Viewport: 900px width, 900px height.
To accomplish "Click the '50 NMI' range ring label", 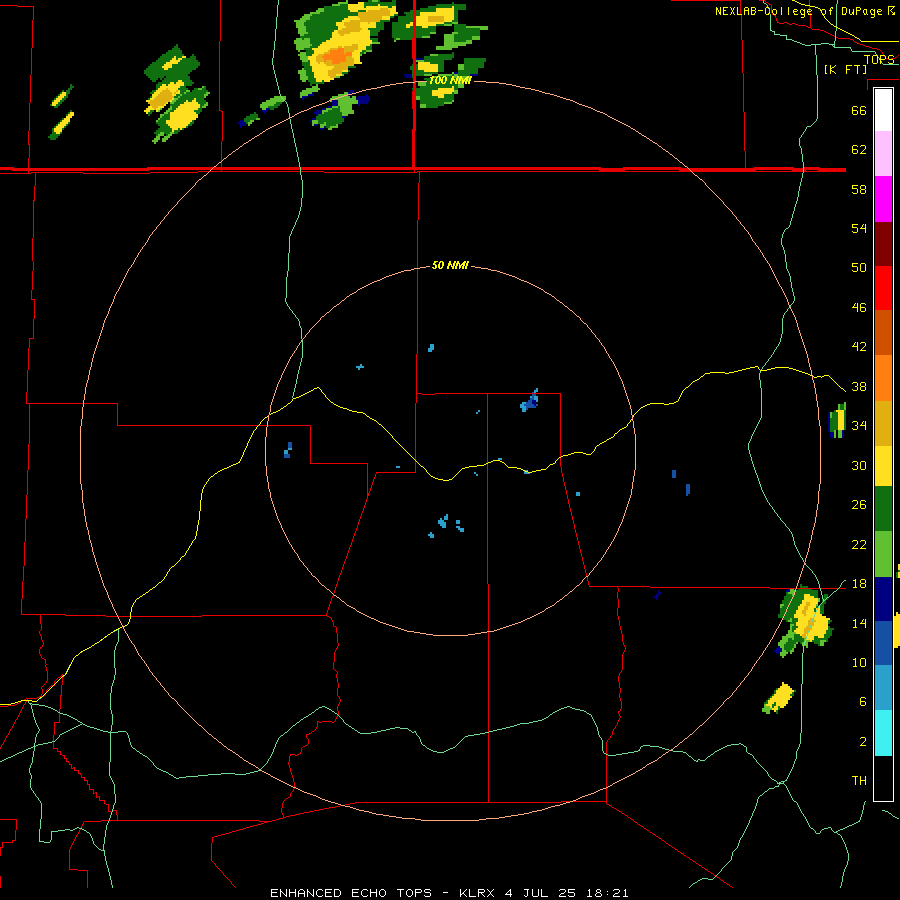I will point(450,265).
